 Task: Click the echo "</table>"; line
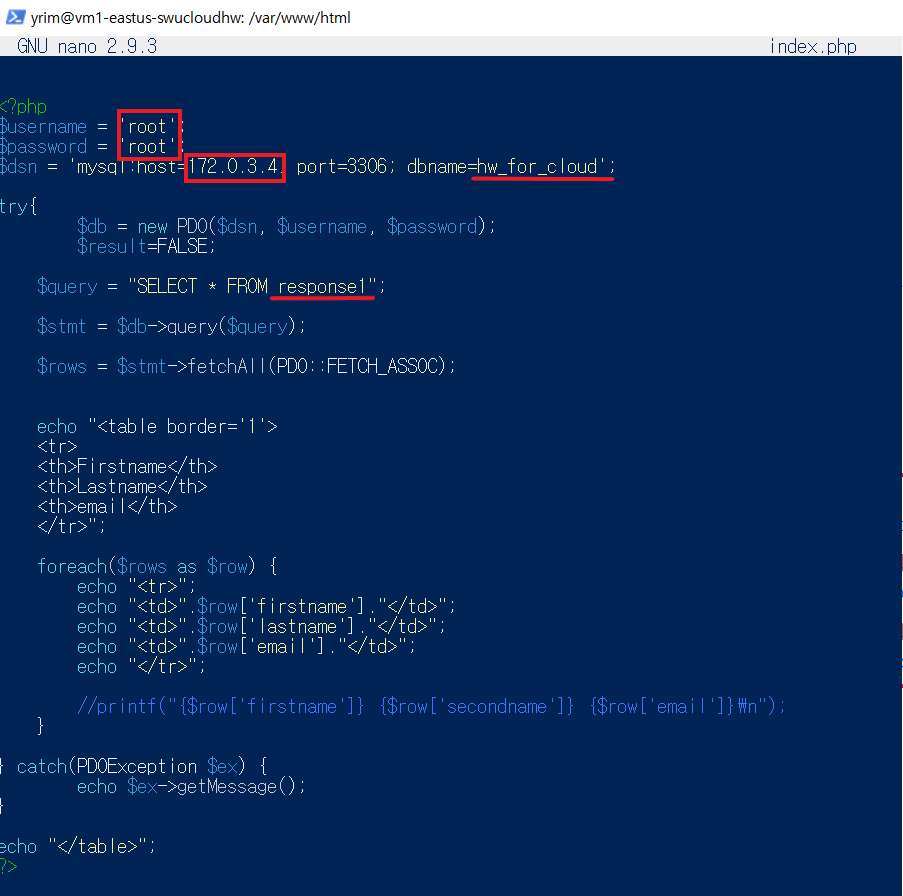point(78,846)
